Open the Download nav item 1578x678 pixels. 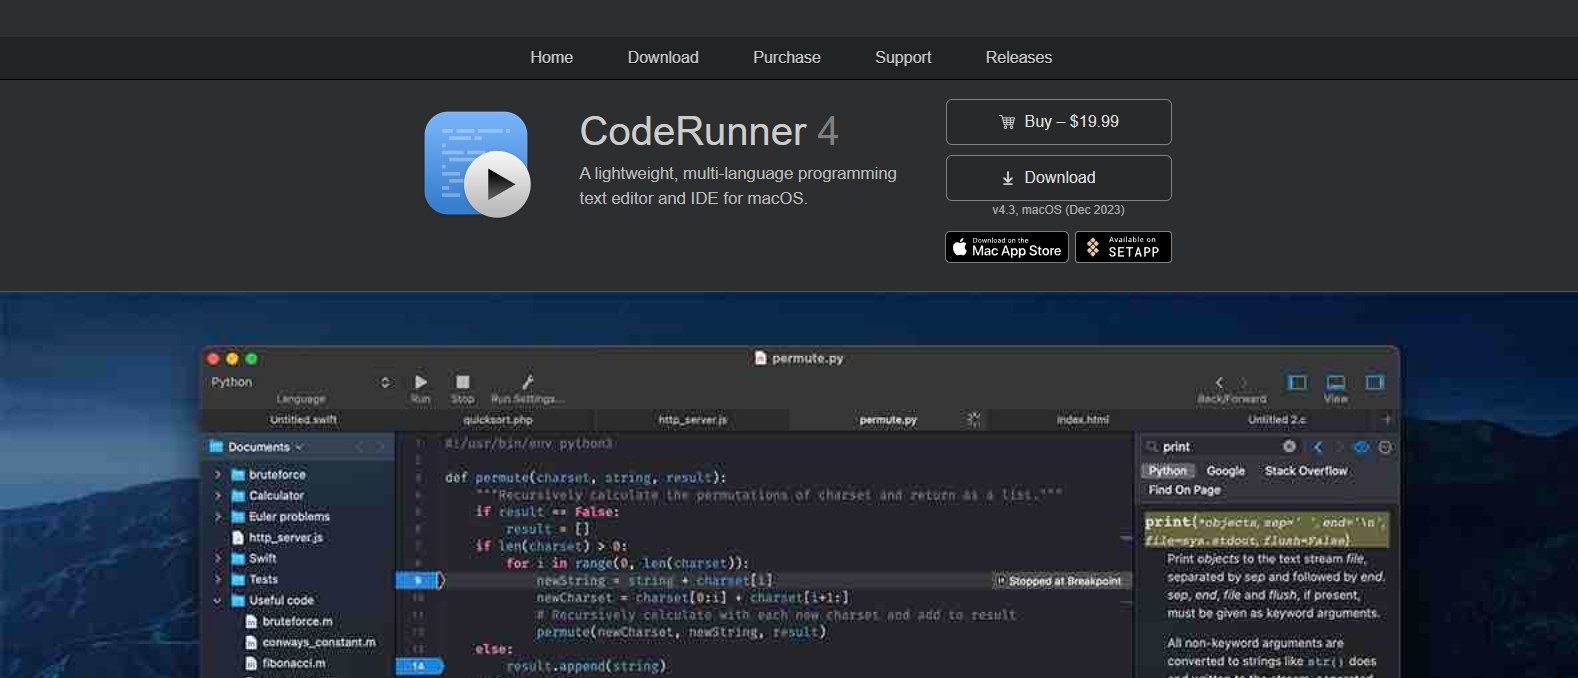(x=663, y=57)
